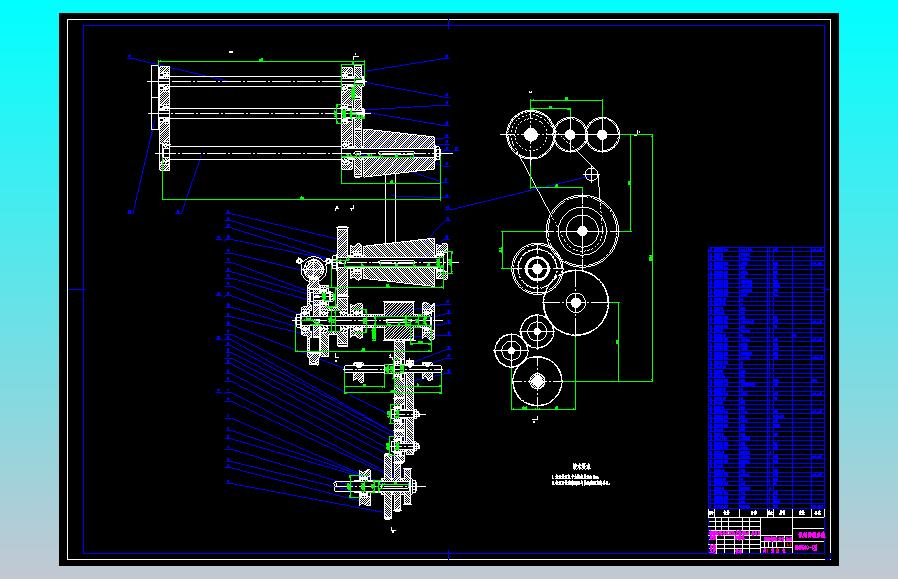Select the blue parts list table
The width and height of the screenshot is (898, 579).
pos(766,377)
